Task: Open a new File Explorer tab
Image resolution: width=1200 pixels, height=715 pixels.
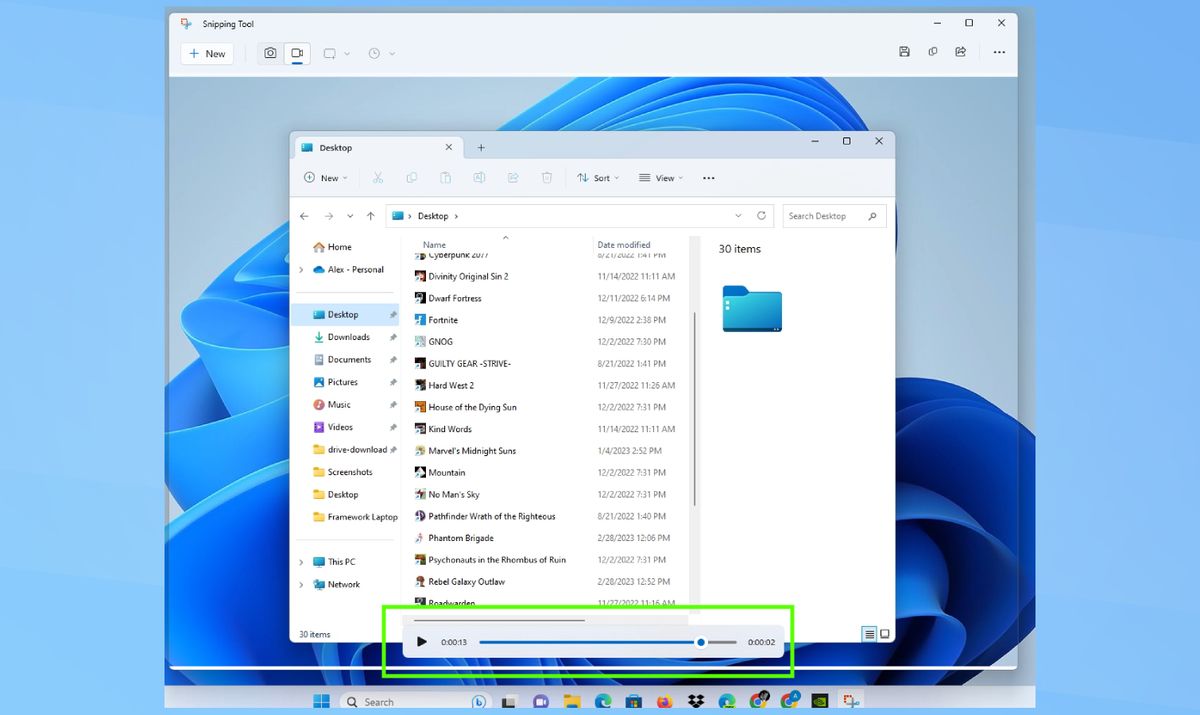Action: coord(481,146)
